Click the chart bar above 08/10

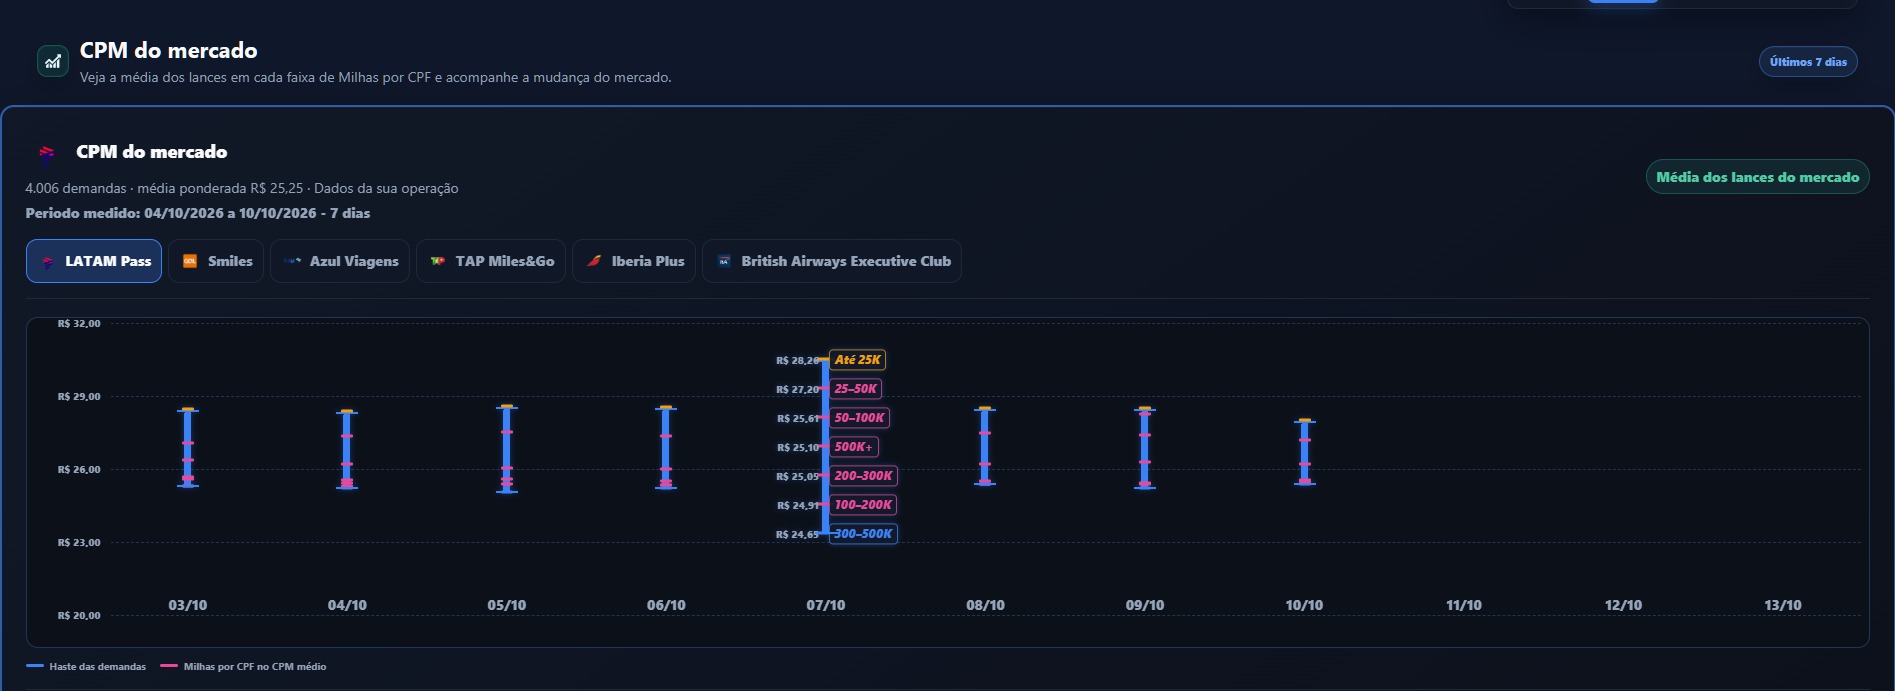(x=985, y=446)
